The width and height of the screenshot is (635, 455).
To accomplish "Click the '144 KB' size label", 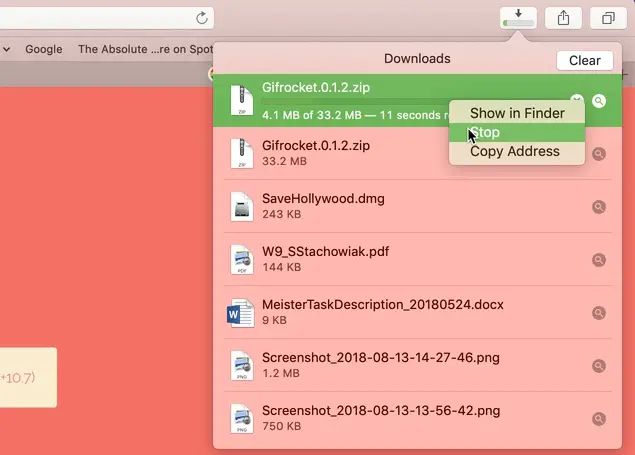I will click(281, 267).
